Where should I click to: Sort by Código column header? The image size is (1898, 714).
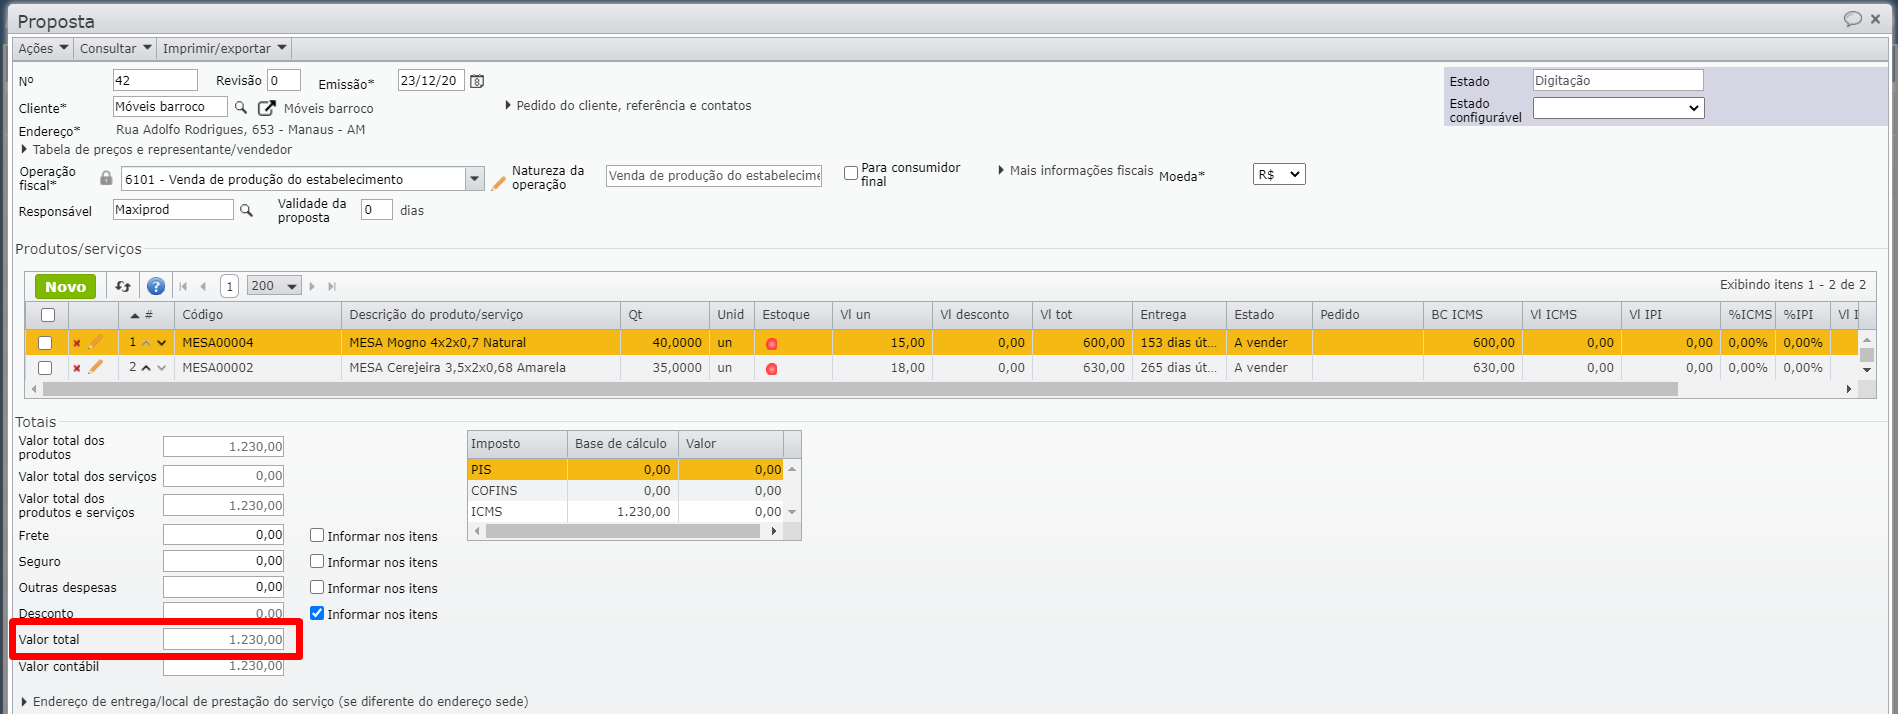257,315
